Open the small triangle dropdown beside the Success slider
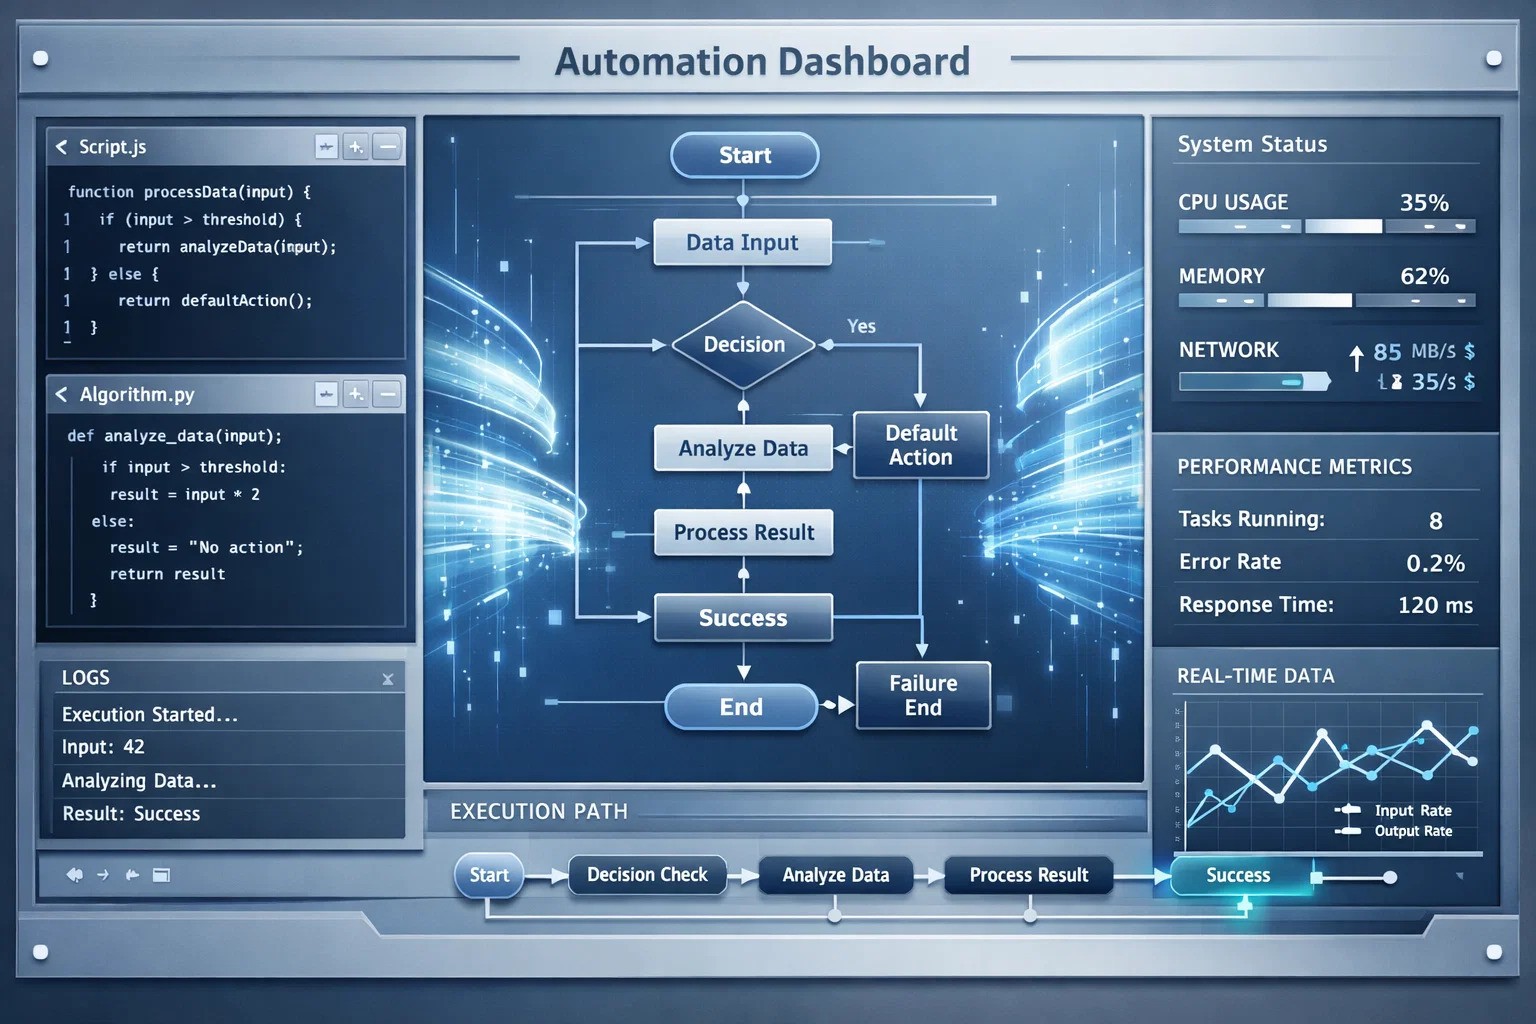The height and width of the screenshot is (1024, 1536). [1460, 876]
